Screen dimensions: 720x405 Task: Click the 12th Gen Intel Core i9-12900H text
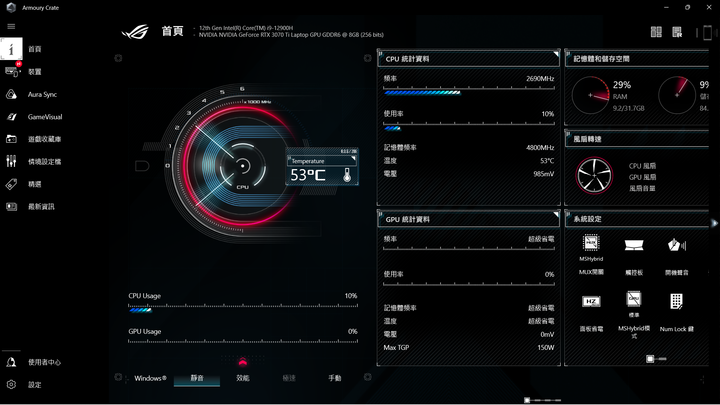tap(246, 28)
